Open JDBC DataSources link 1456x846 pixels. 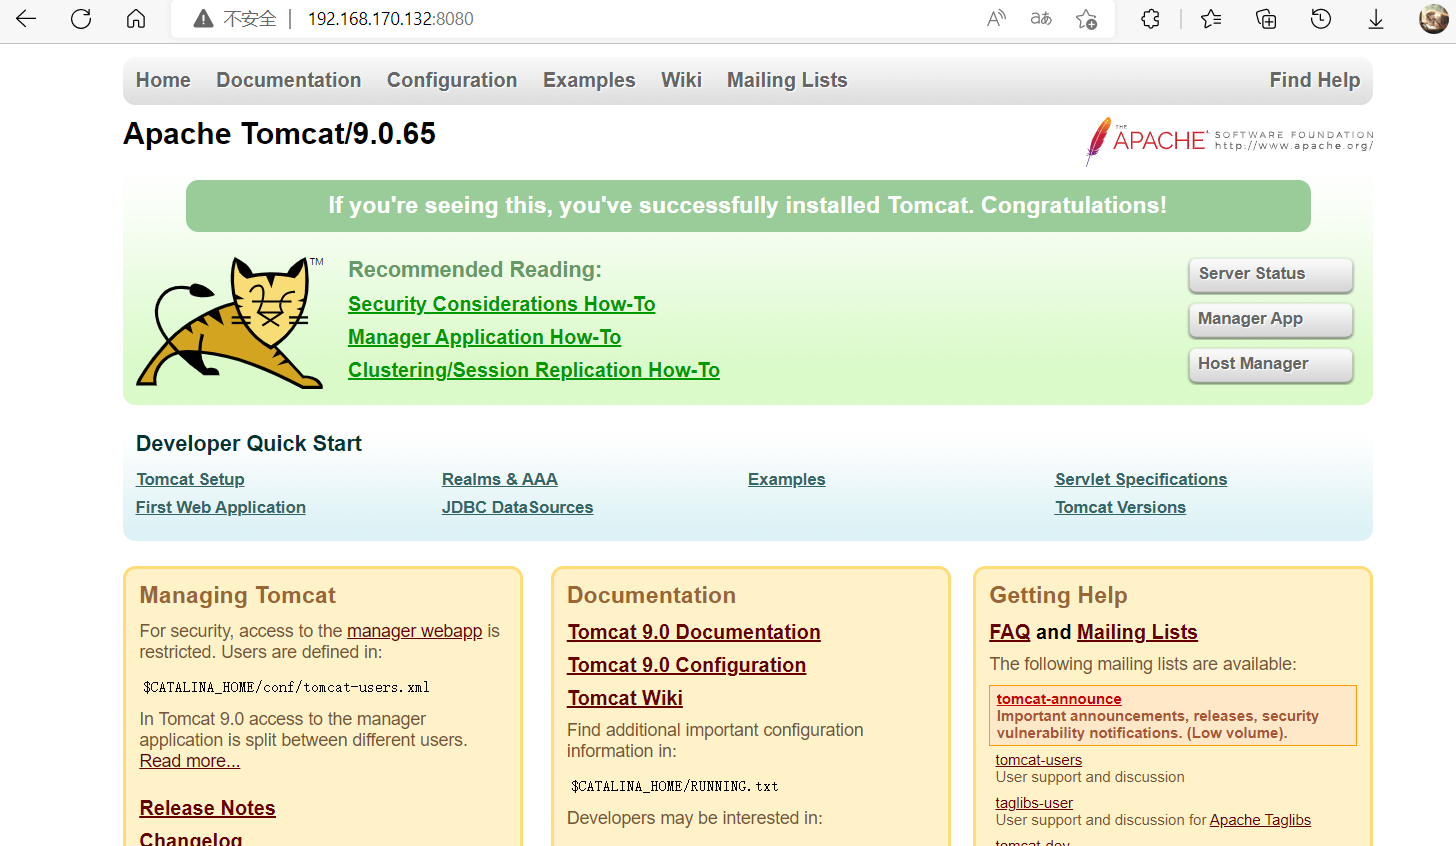tap(517, 507)
